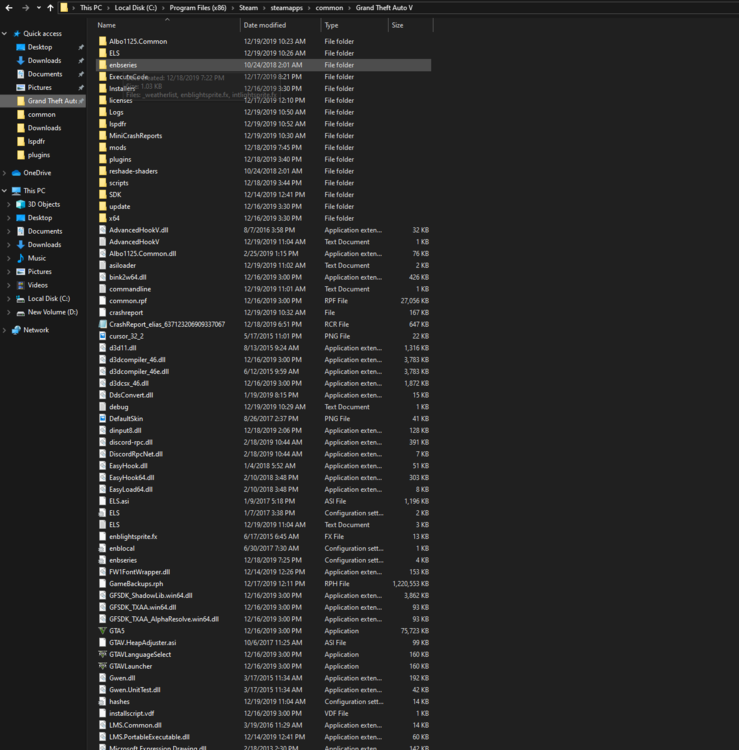
Task: Click the Videos icon under This PC
Action: tap(20, 285)
